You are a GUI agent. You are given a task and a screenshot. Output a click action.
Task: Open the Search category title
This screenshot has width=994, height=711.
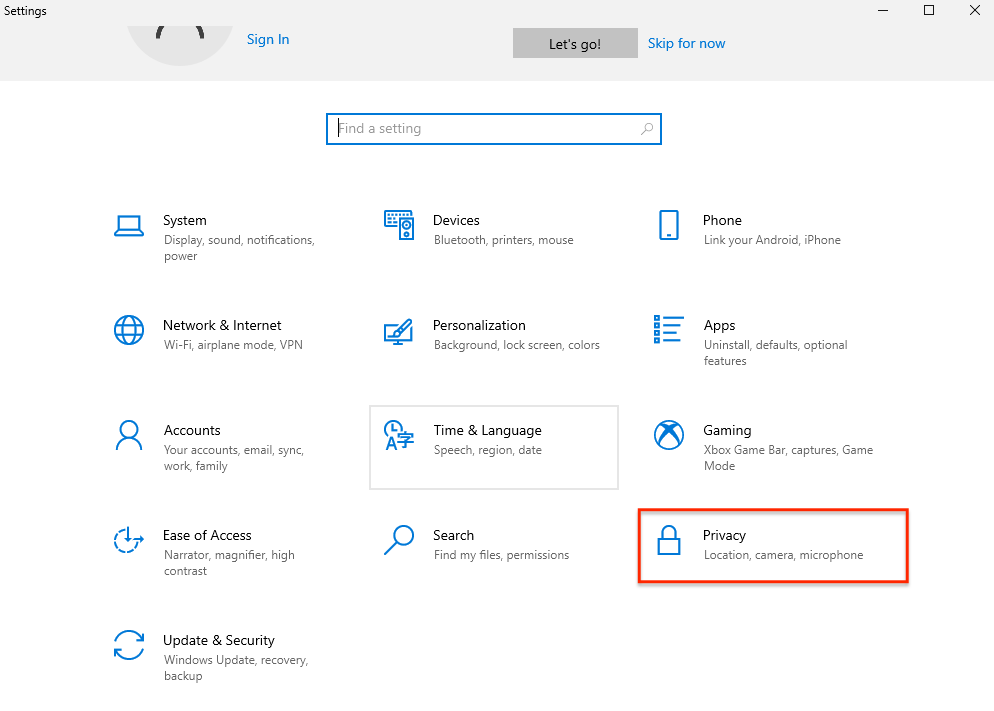(x=453, y=535)
